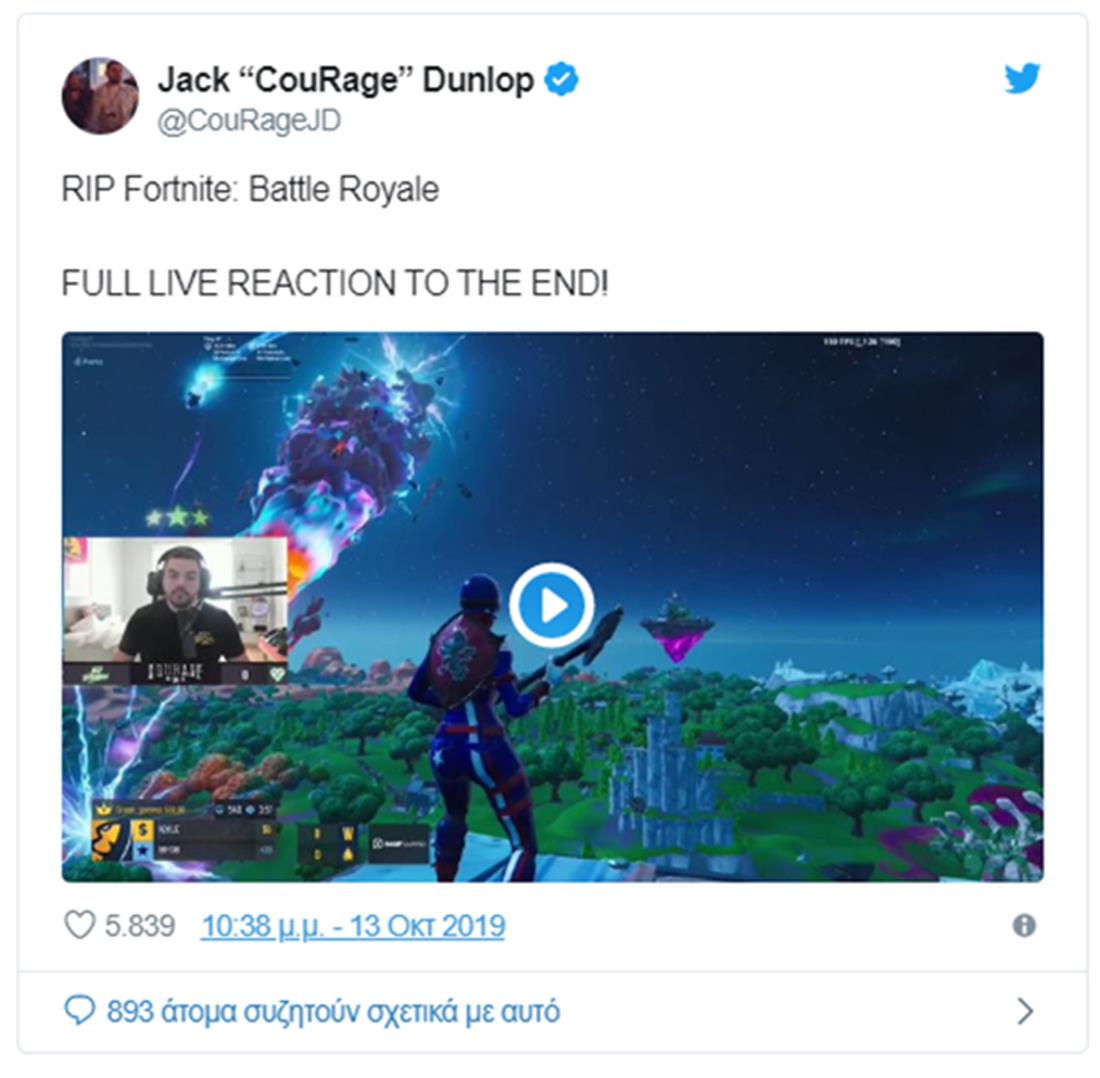1100x1078 pixels.
Task: Click the RIP Fortnite: Battle Royale text
Action: pos(250,189)
